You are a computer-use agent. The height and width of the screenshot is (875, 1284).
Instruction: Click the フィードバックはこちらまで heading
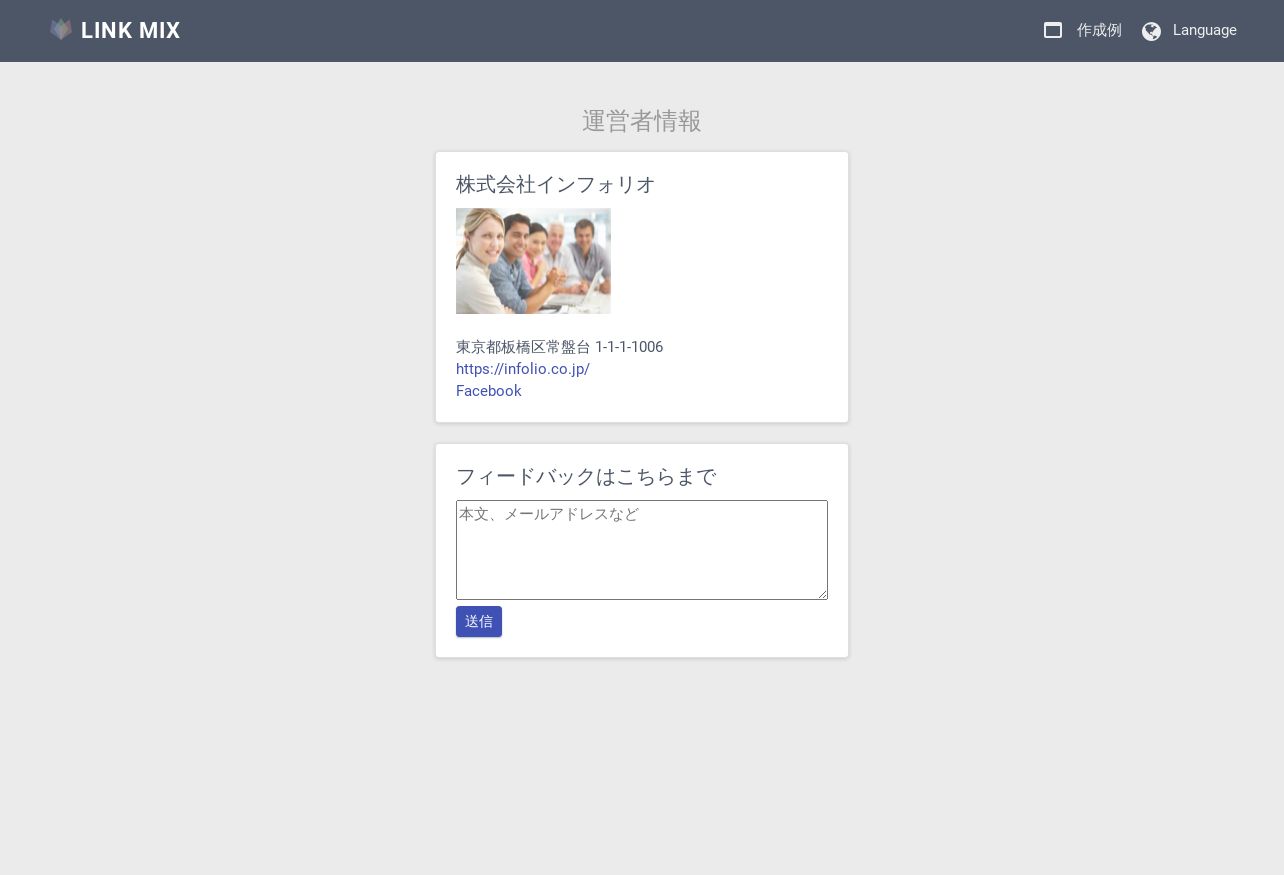tap(586, 477)
